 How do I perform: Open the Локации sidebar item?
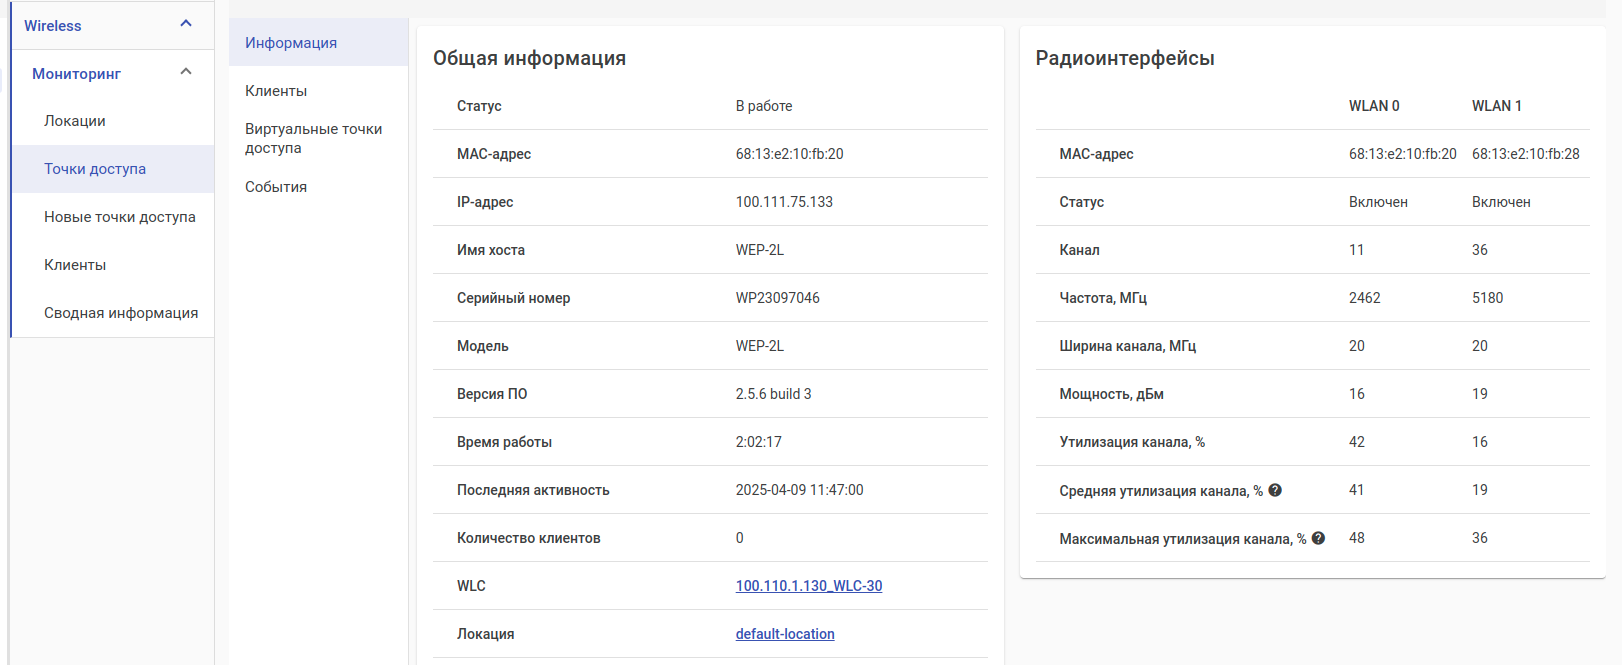tap(75, 121)
